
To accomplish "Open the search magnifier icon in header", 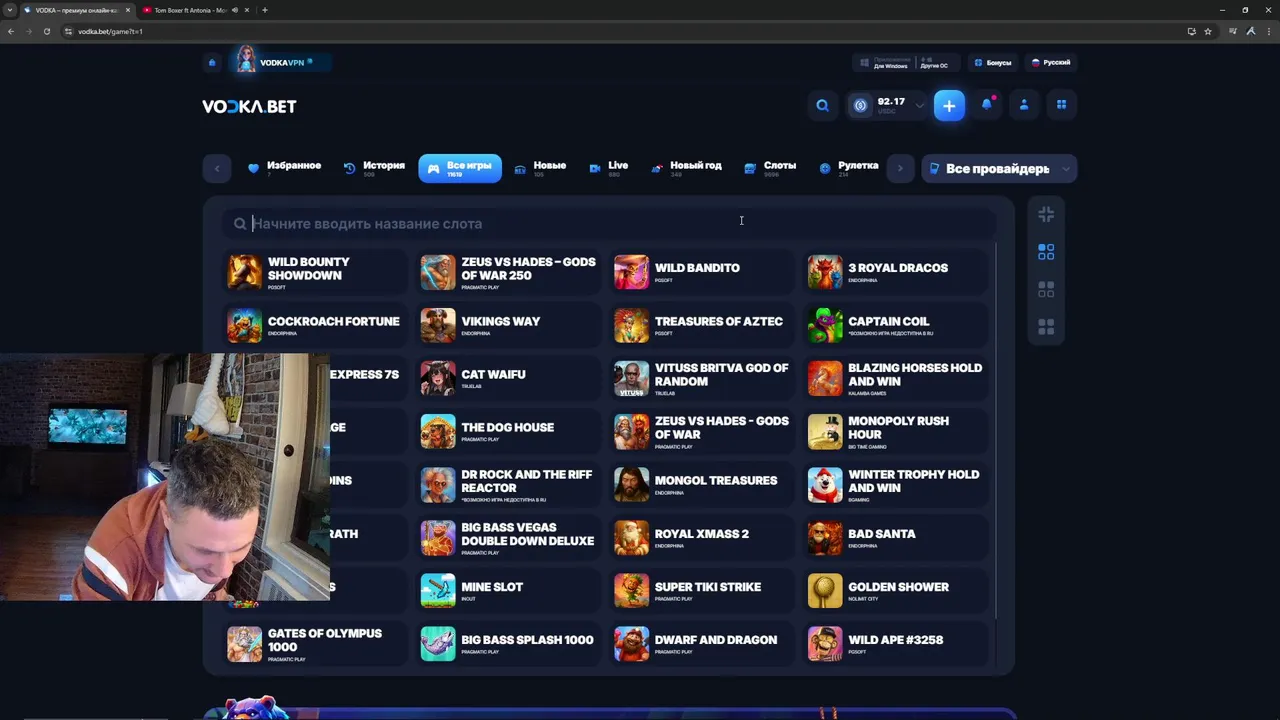I will [x=822, y=105].
